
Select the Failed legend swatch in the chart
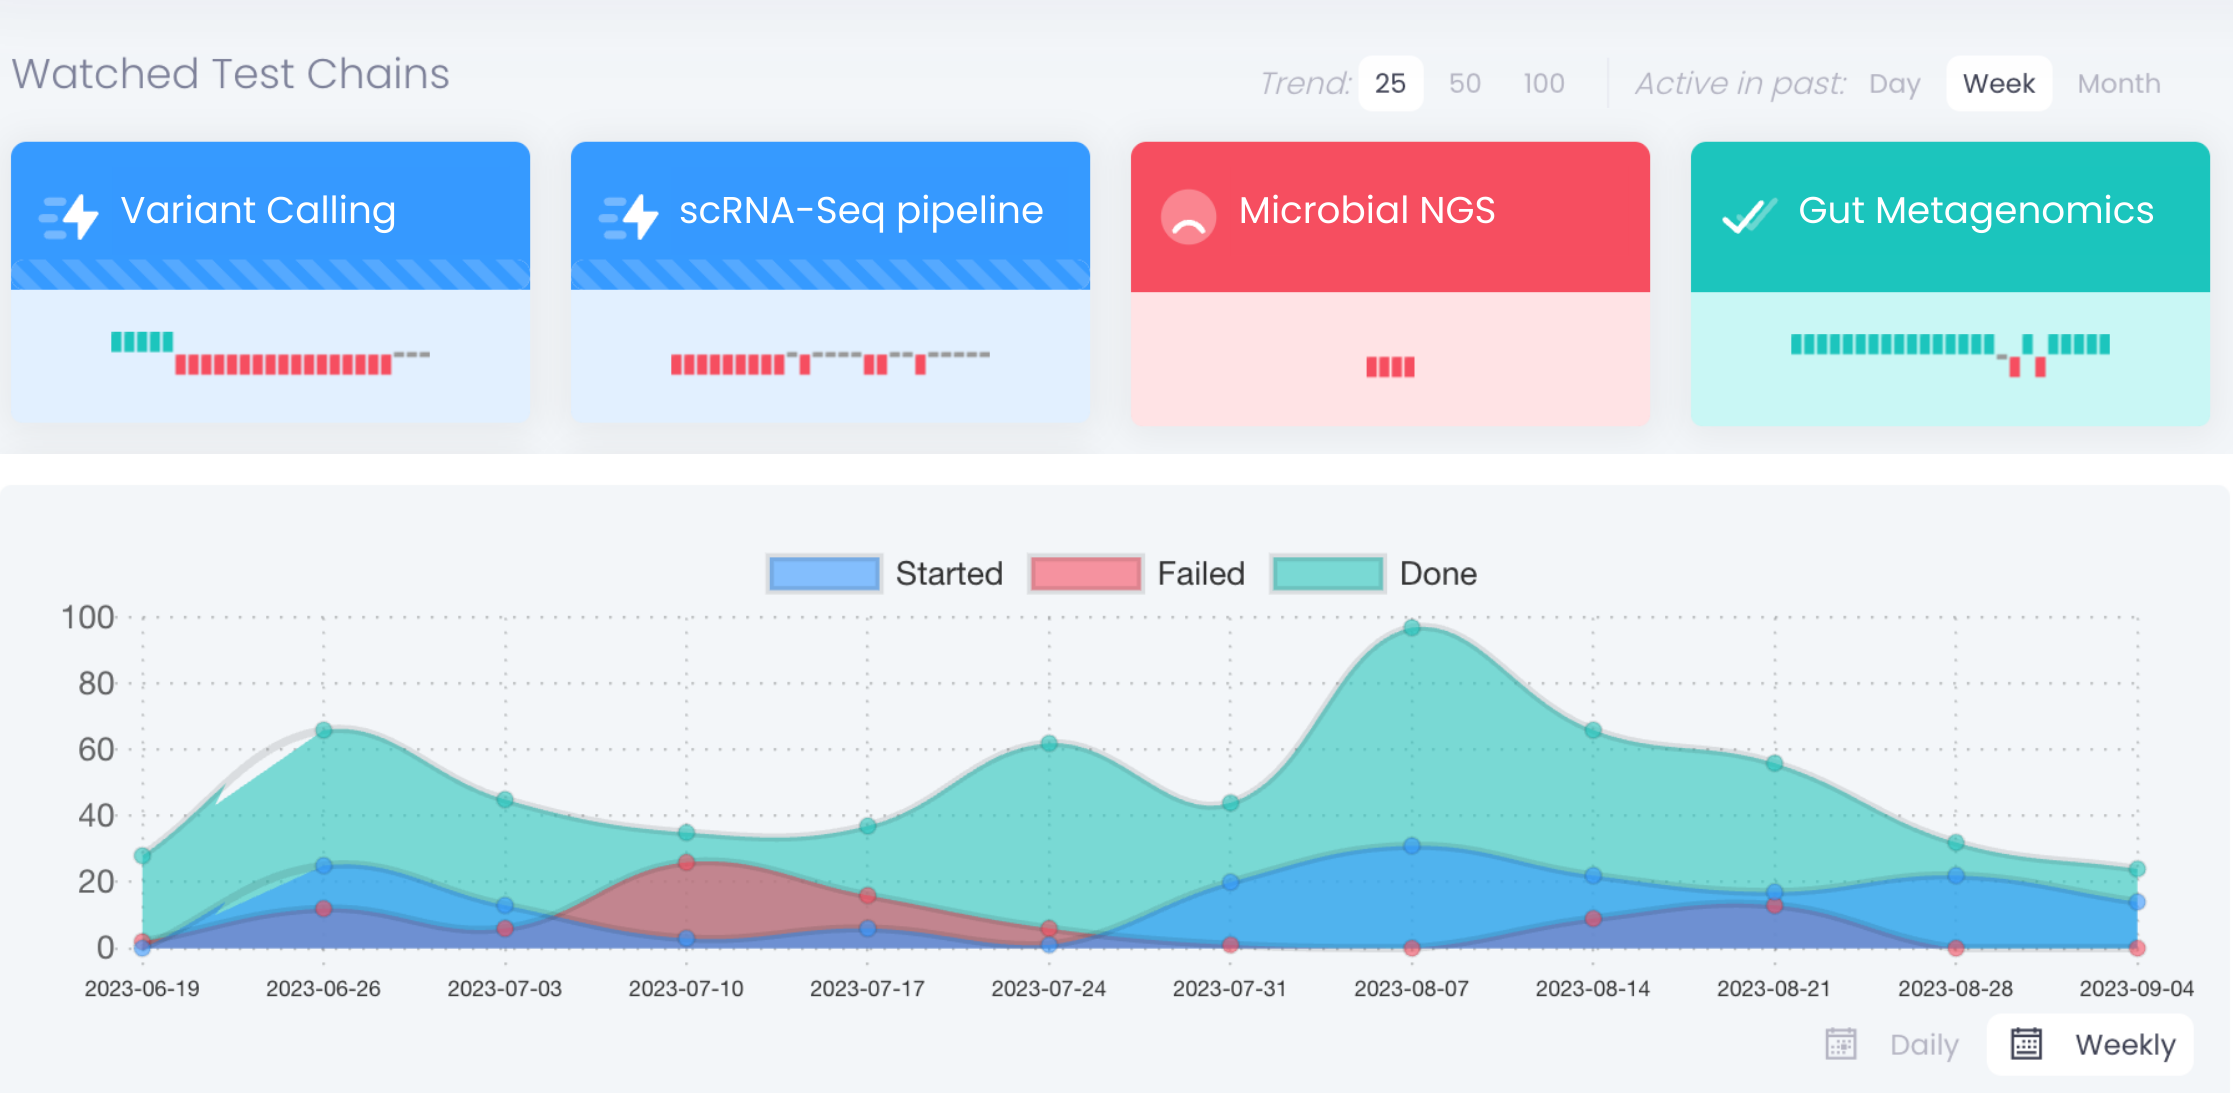pyautogui.click(x=1085, y=573)
